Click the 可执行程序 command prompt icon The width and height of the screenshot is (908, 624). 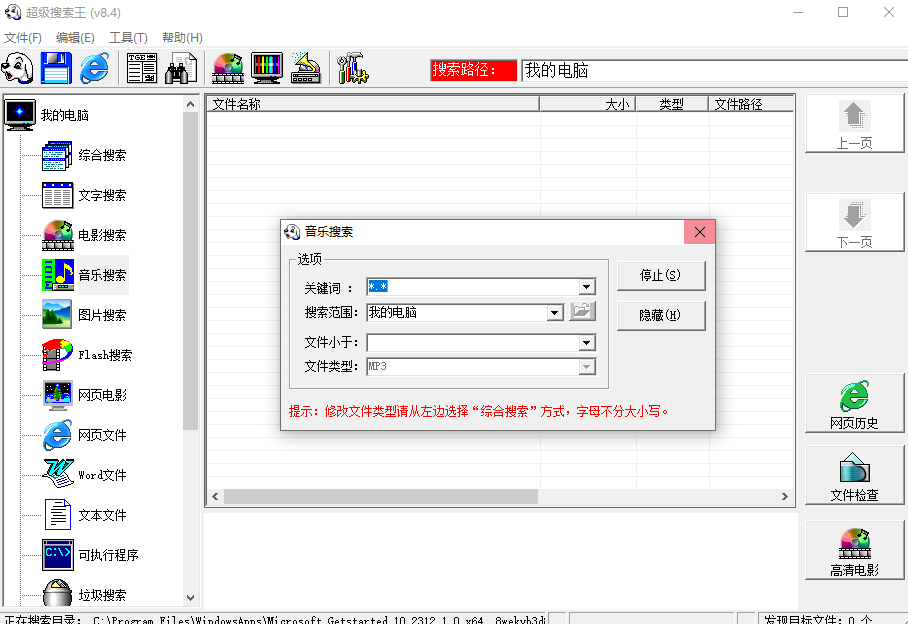[57, 555]
